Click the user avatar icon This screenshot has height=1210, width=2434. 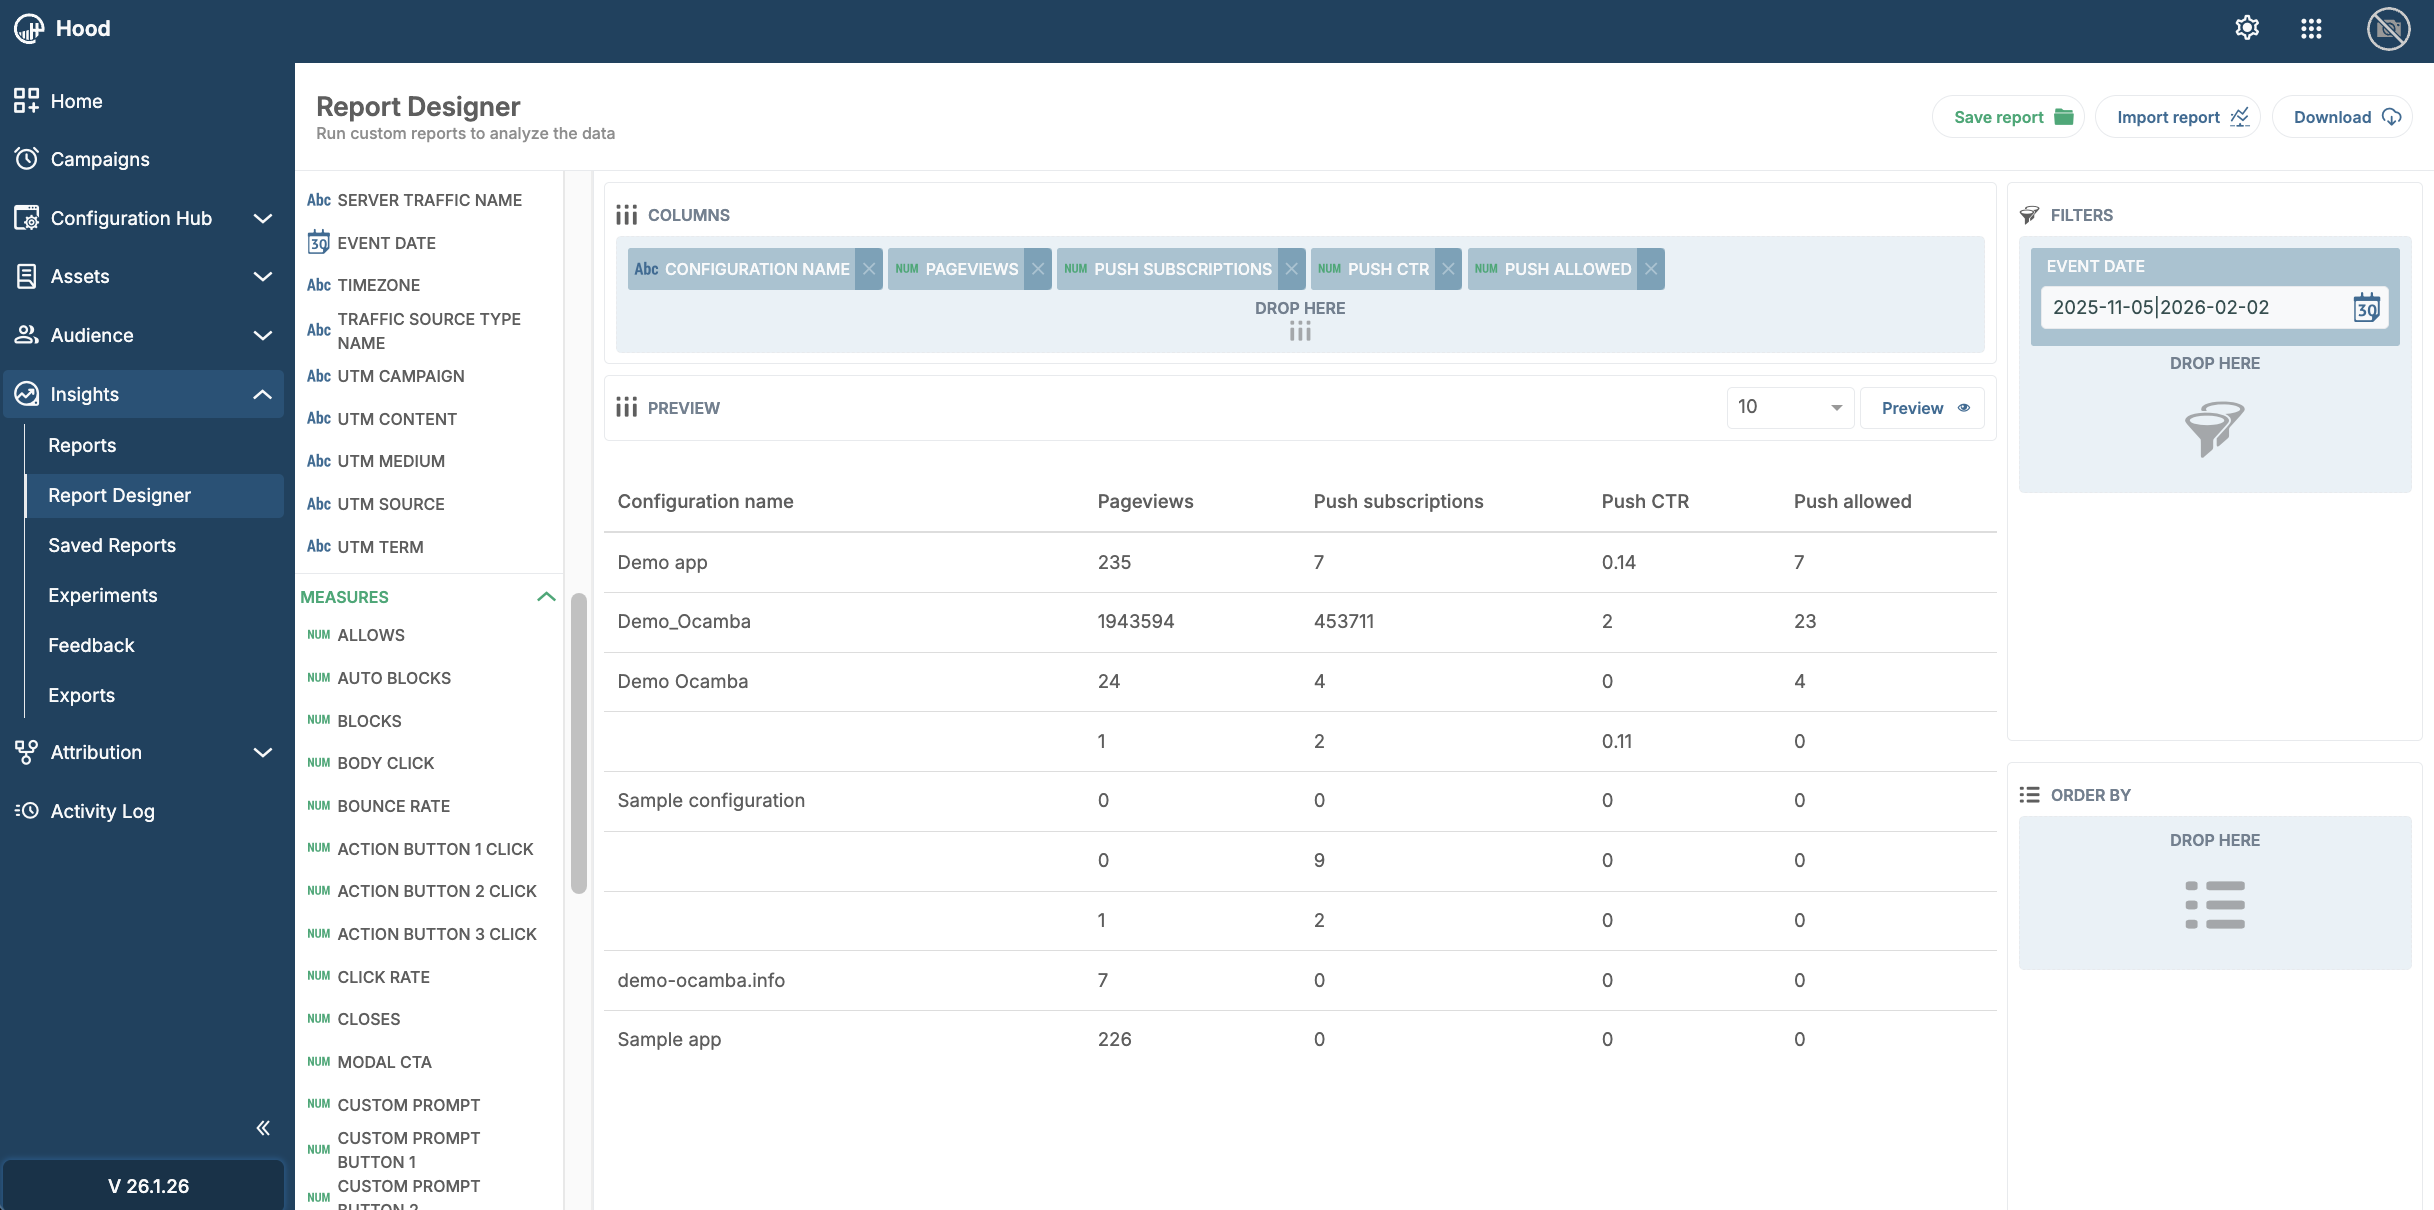pyautogui.click(x=2388, y=28)
